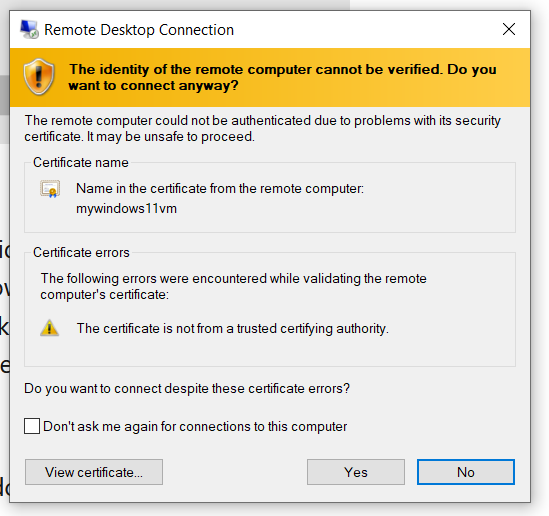Enable the Don't ask me again checkbox
This screenshot has height=516, width=549.
(32, 426)
